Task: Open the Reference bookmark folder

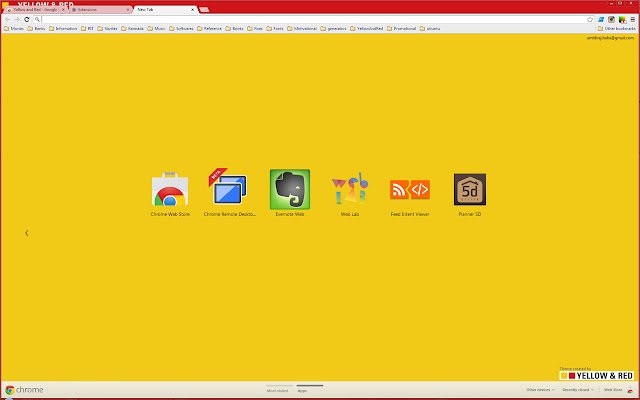Action: (209, 29)
